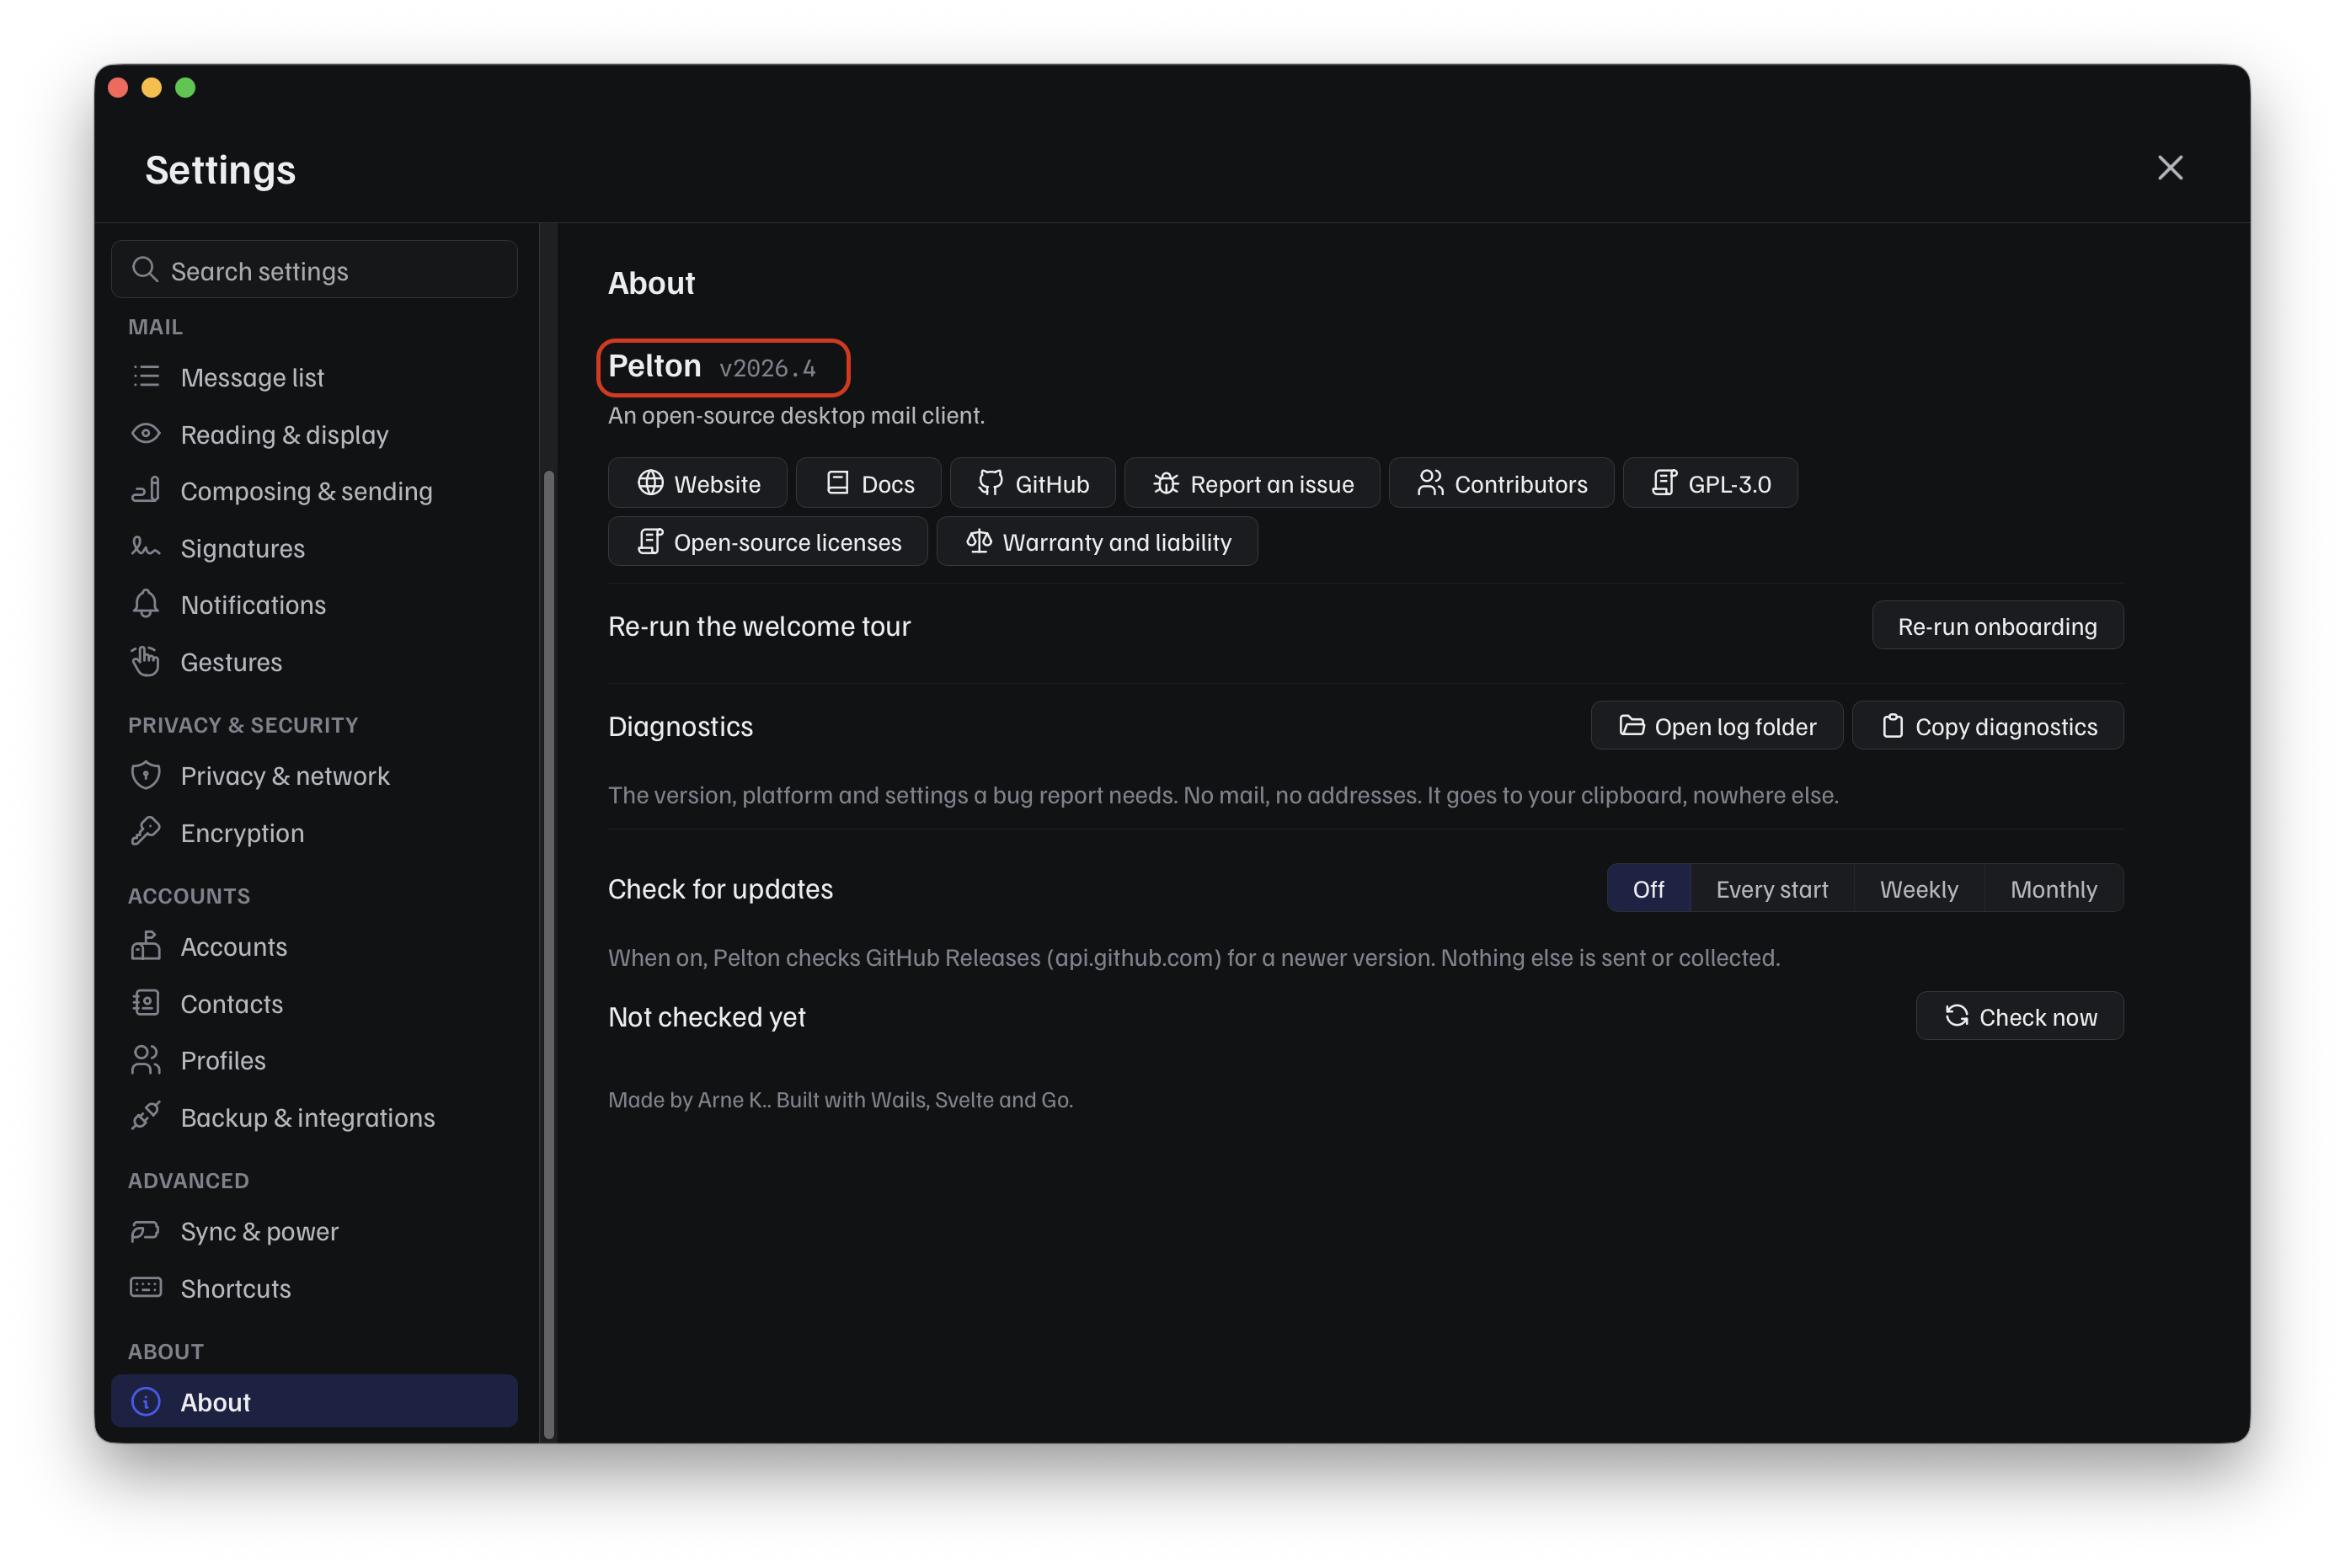Open the Contributors link button
Viewport: 2345px width, 1568px height.
[x=1501, y=483]
